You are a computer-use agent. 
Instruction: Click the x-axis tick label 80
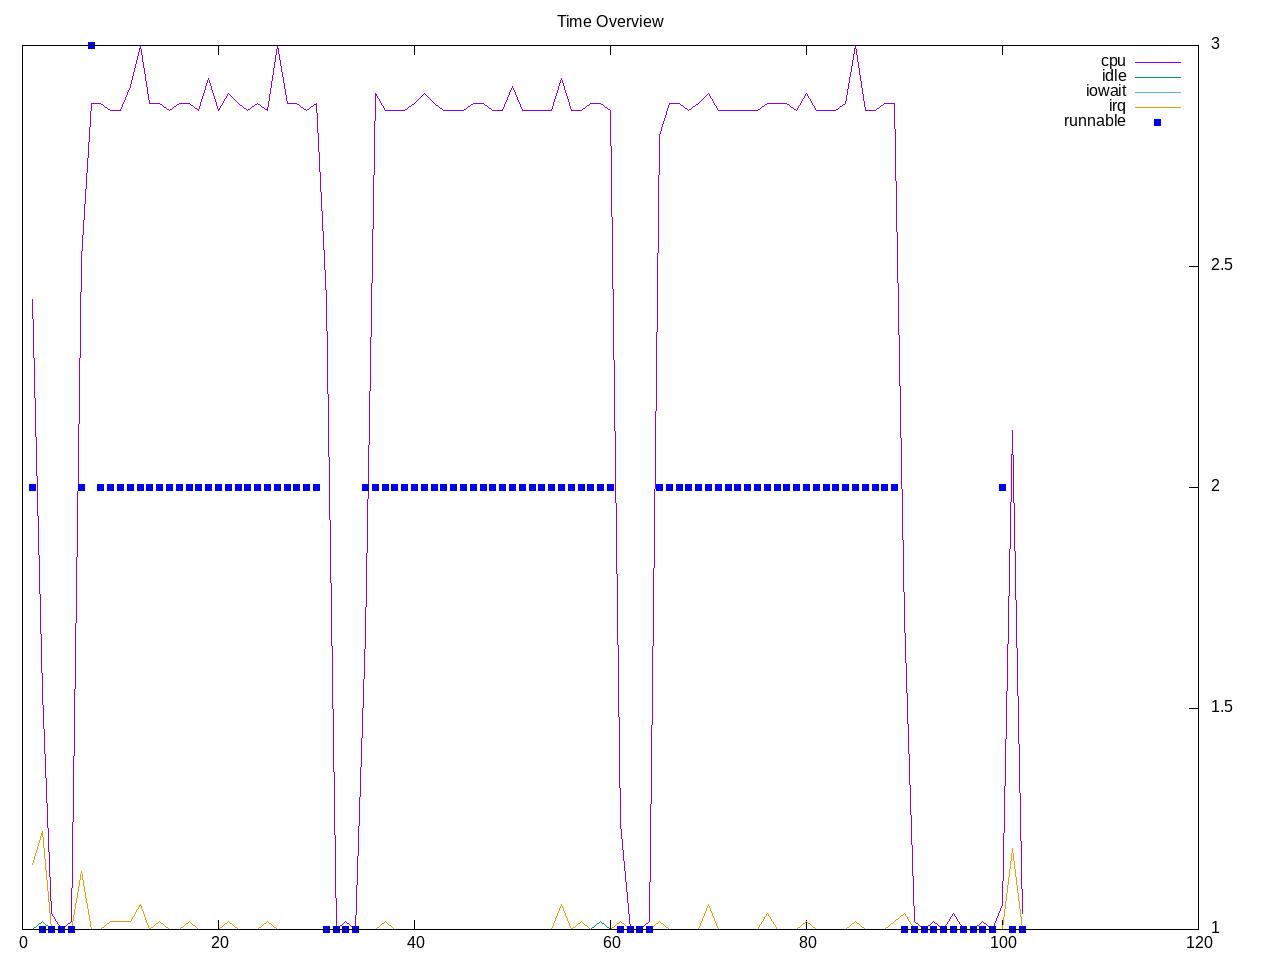(806, 943)
